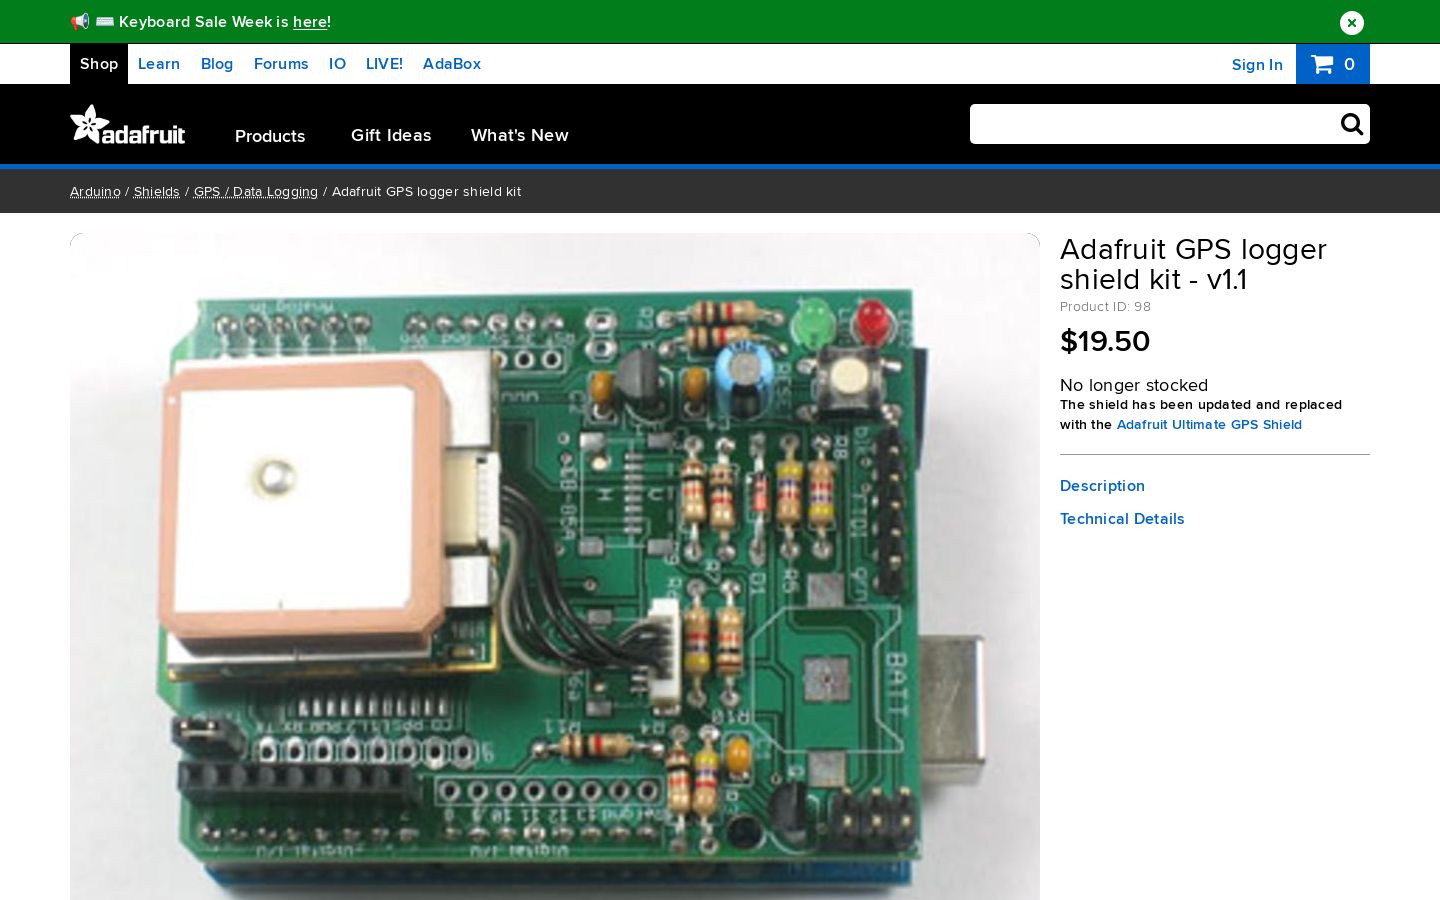Open the Forums tab
This screenshot has height=900, width=1440.
(x=281, y=64)
